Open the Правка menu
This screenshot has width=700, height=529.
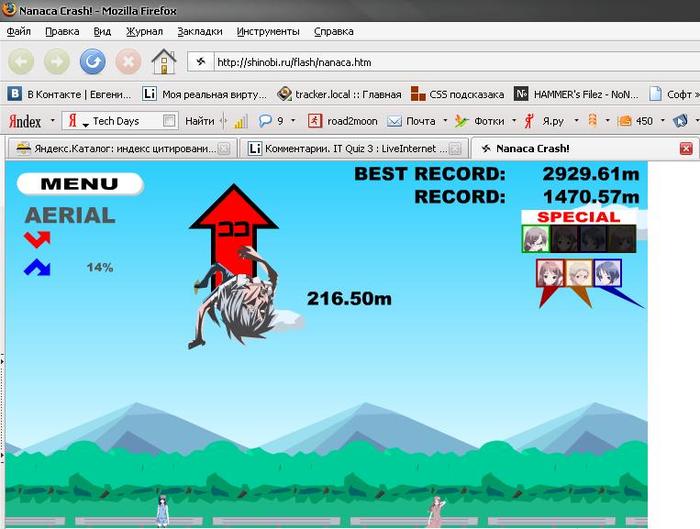62,31
